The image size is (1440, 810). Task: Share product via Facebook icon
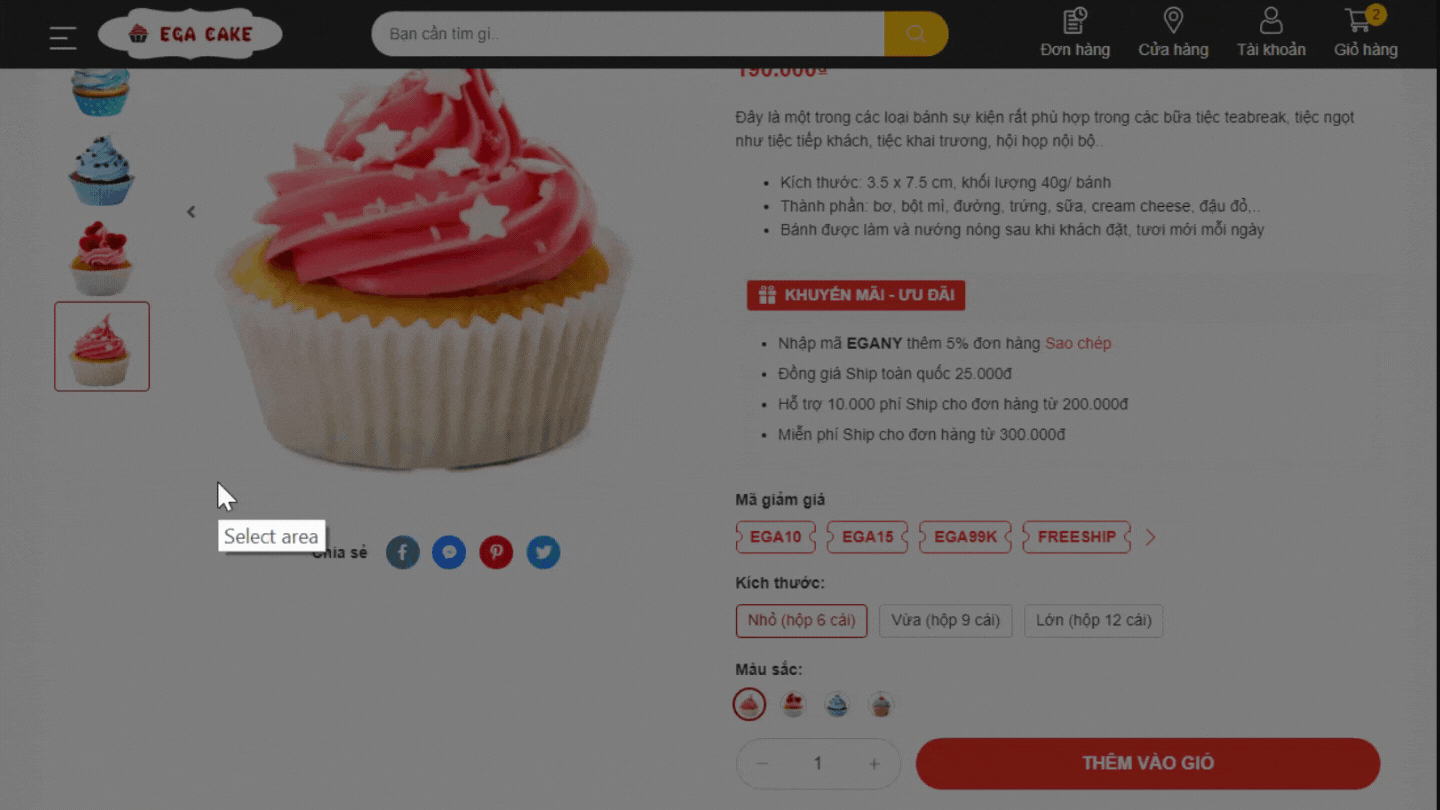403,552
